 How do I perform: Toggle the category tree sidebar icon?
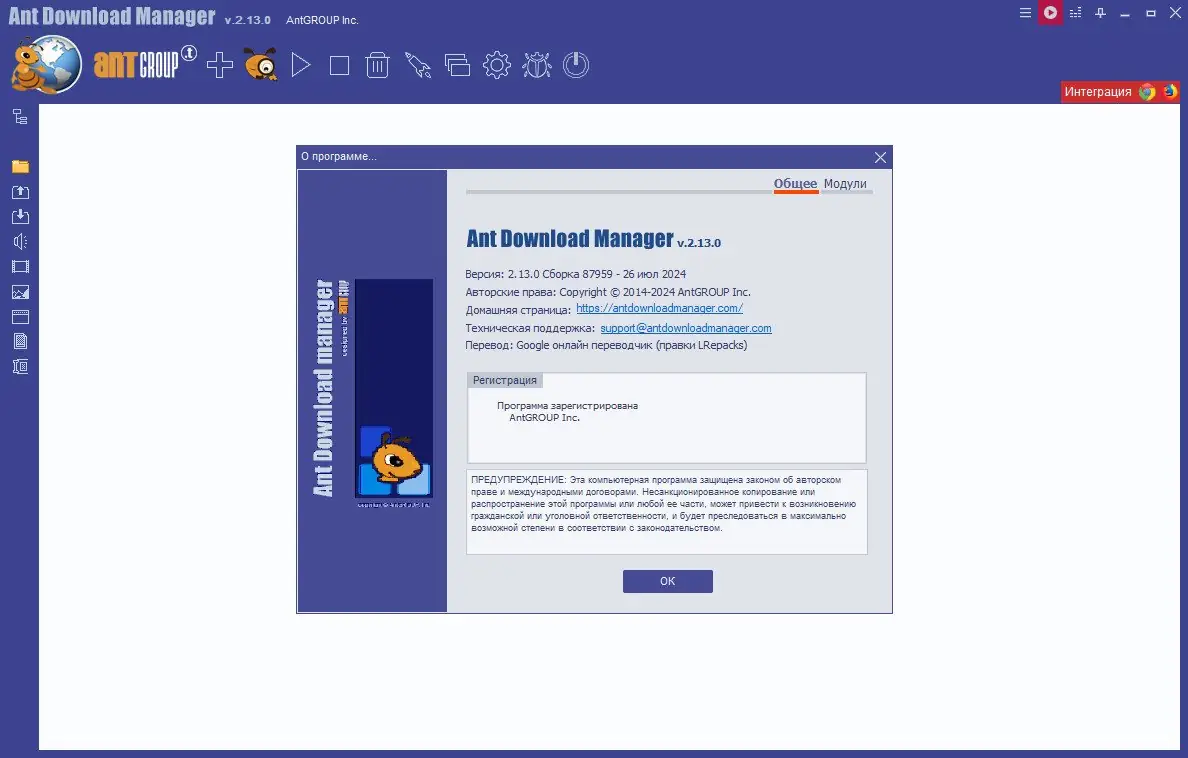20,117
